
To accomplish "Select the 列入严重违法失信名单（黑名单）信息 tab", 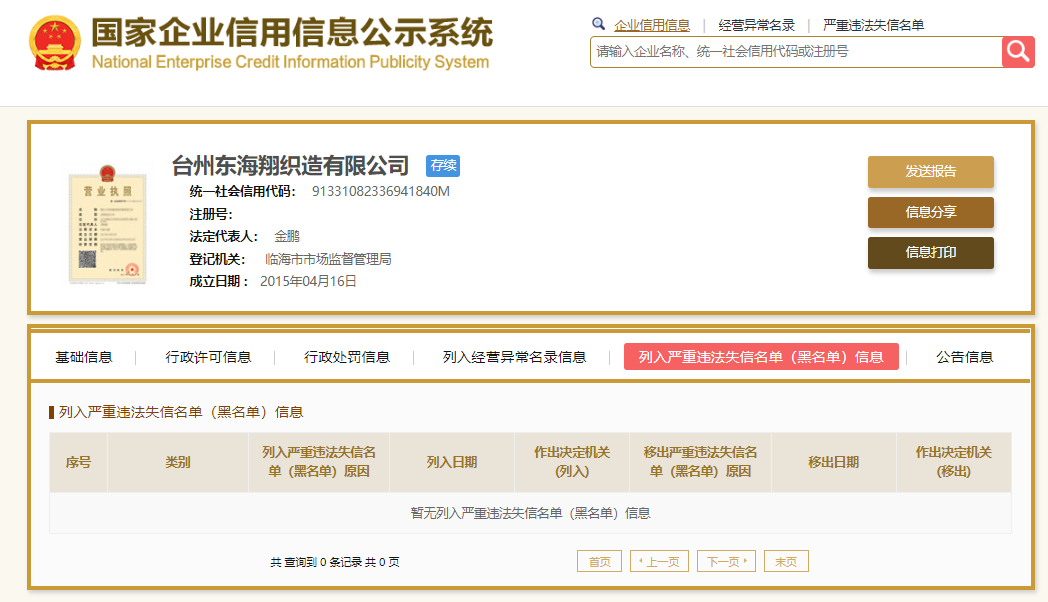I will point(761,357).
